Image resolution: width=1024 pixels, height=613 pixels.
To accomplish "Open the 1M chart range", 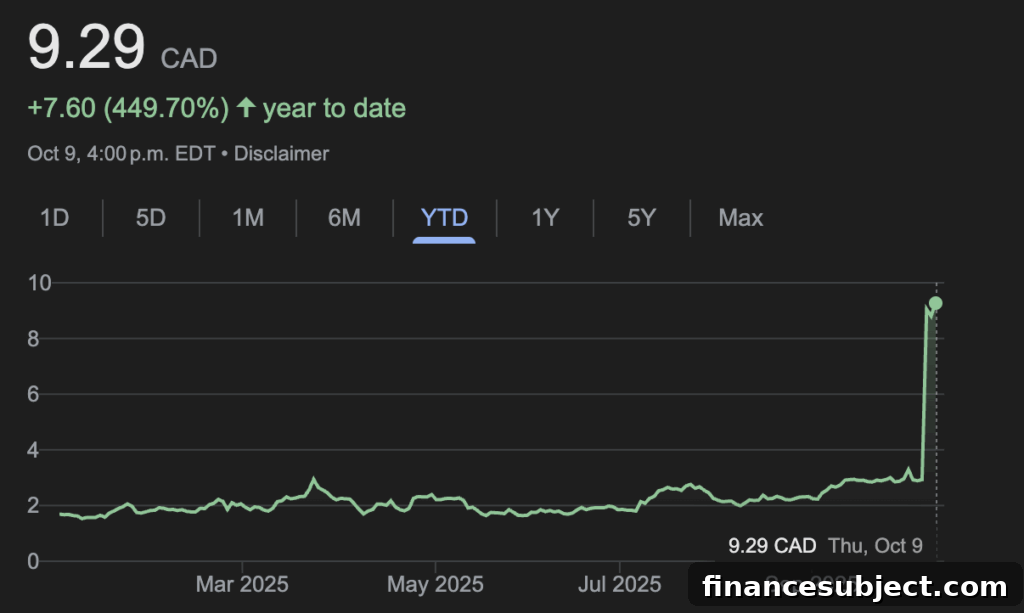I will 248,217.
